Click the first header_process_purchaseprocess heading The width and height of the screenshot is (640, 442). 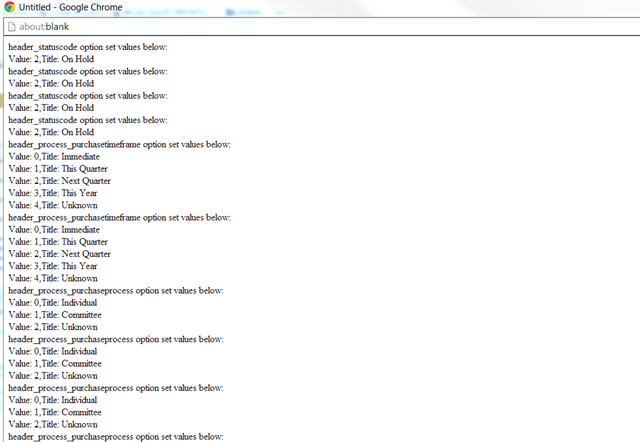pos(115,290)
